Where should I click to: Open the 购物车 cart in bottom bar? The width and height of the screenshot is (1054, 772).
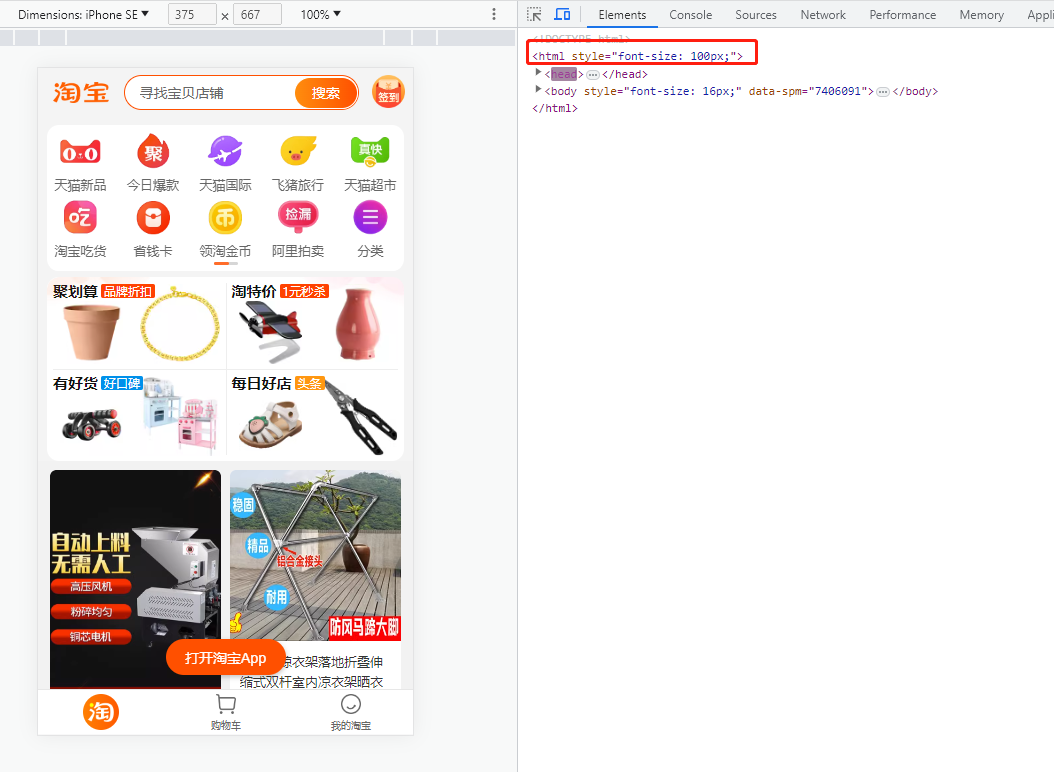click(x=226, y=713)
